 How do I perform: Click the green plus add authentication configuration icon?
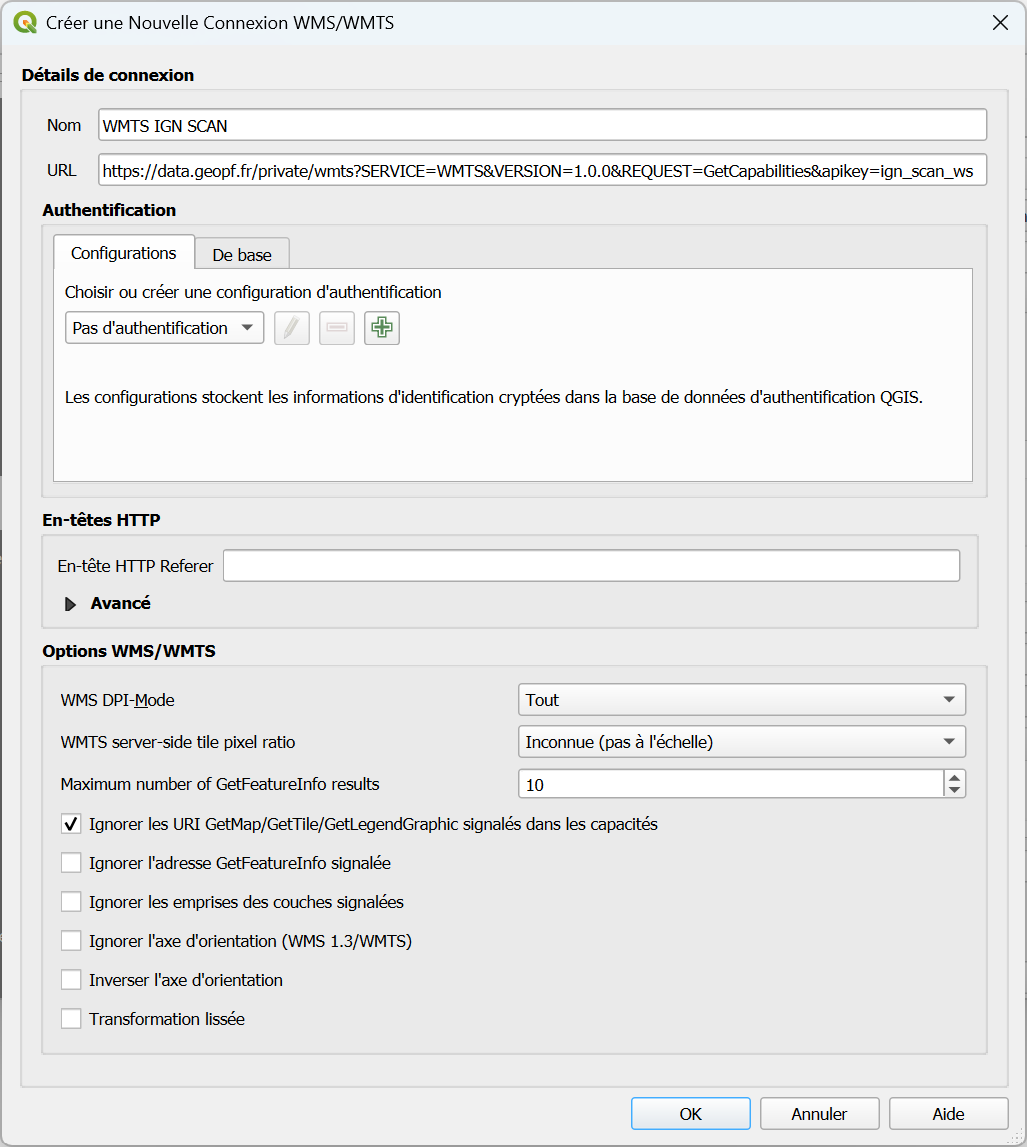(x=381, y=328)
